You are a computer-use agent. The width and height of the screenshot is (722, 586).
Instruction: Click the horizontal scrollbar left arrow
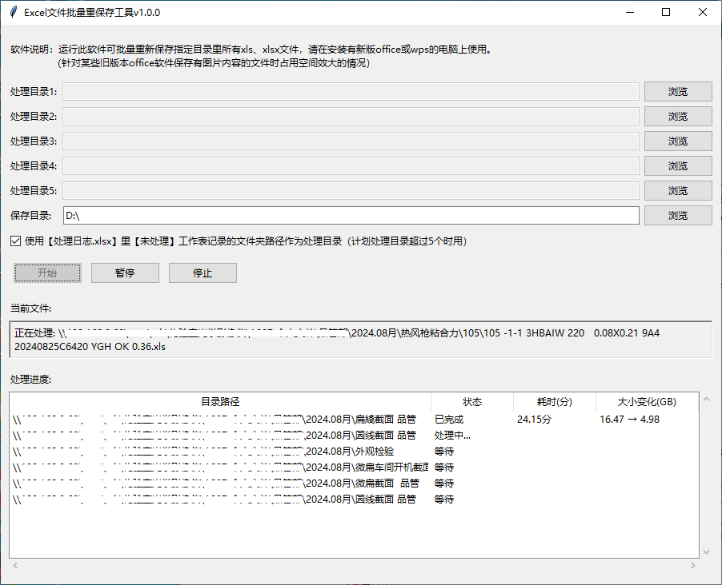pyautogui.click(x=15, y=565)
